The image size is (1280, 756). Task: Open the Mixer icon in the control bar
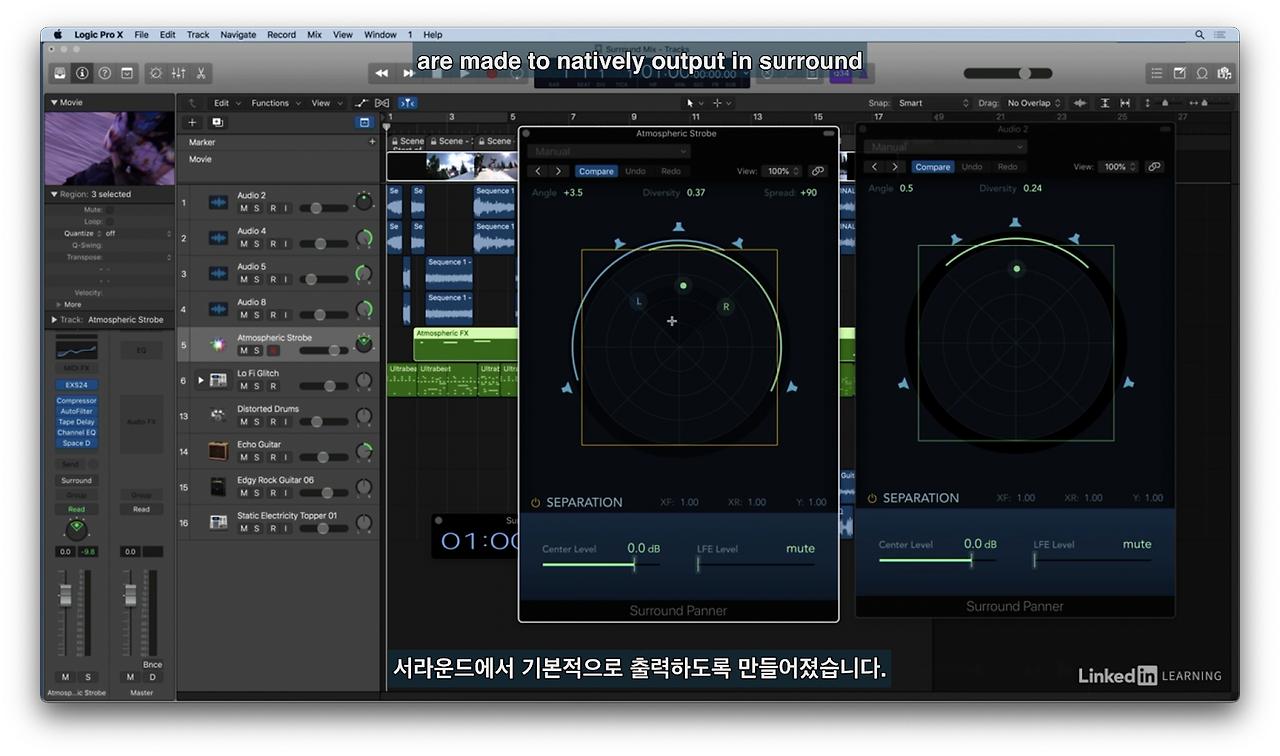point(178,73)
